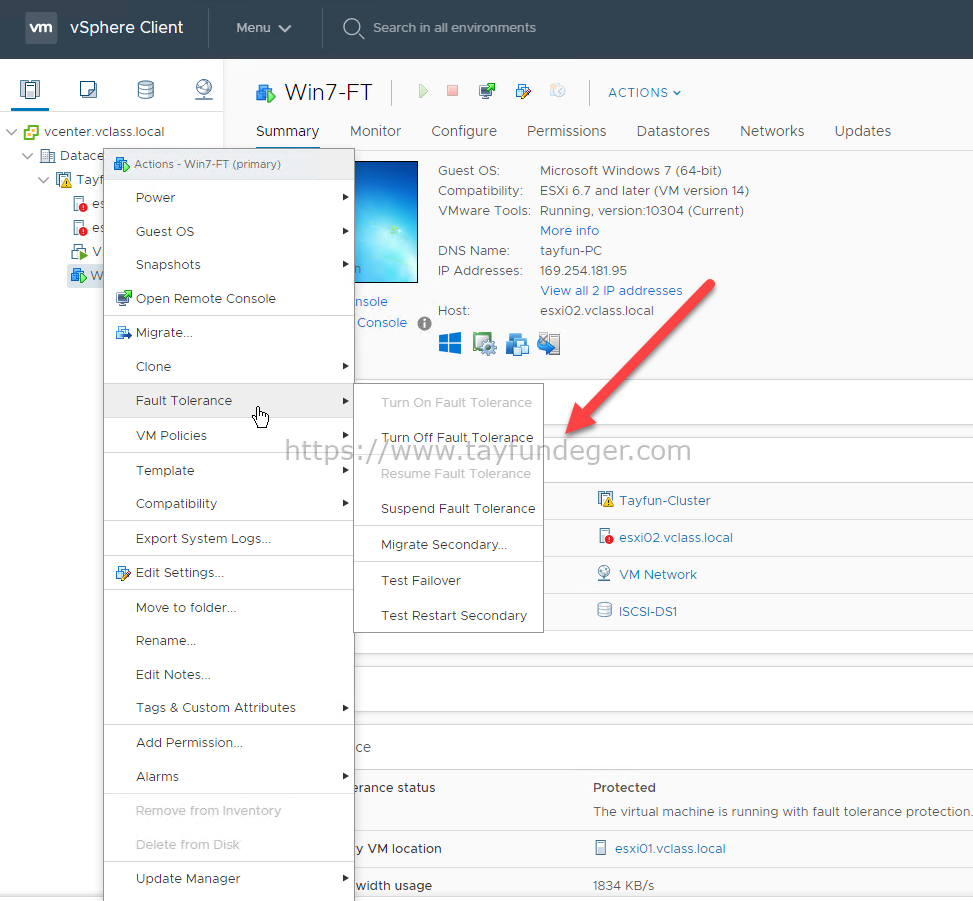Click the Datacenter icon in inventory tree
This screenshot has height=901, width=973.
point(48,156)
